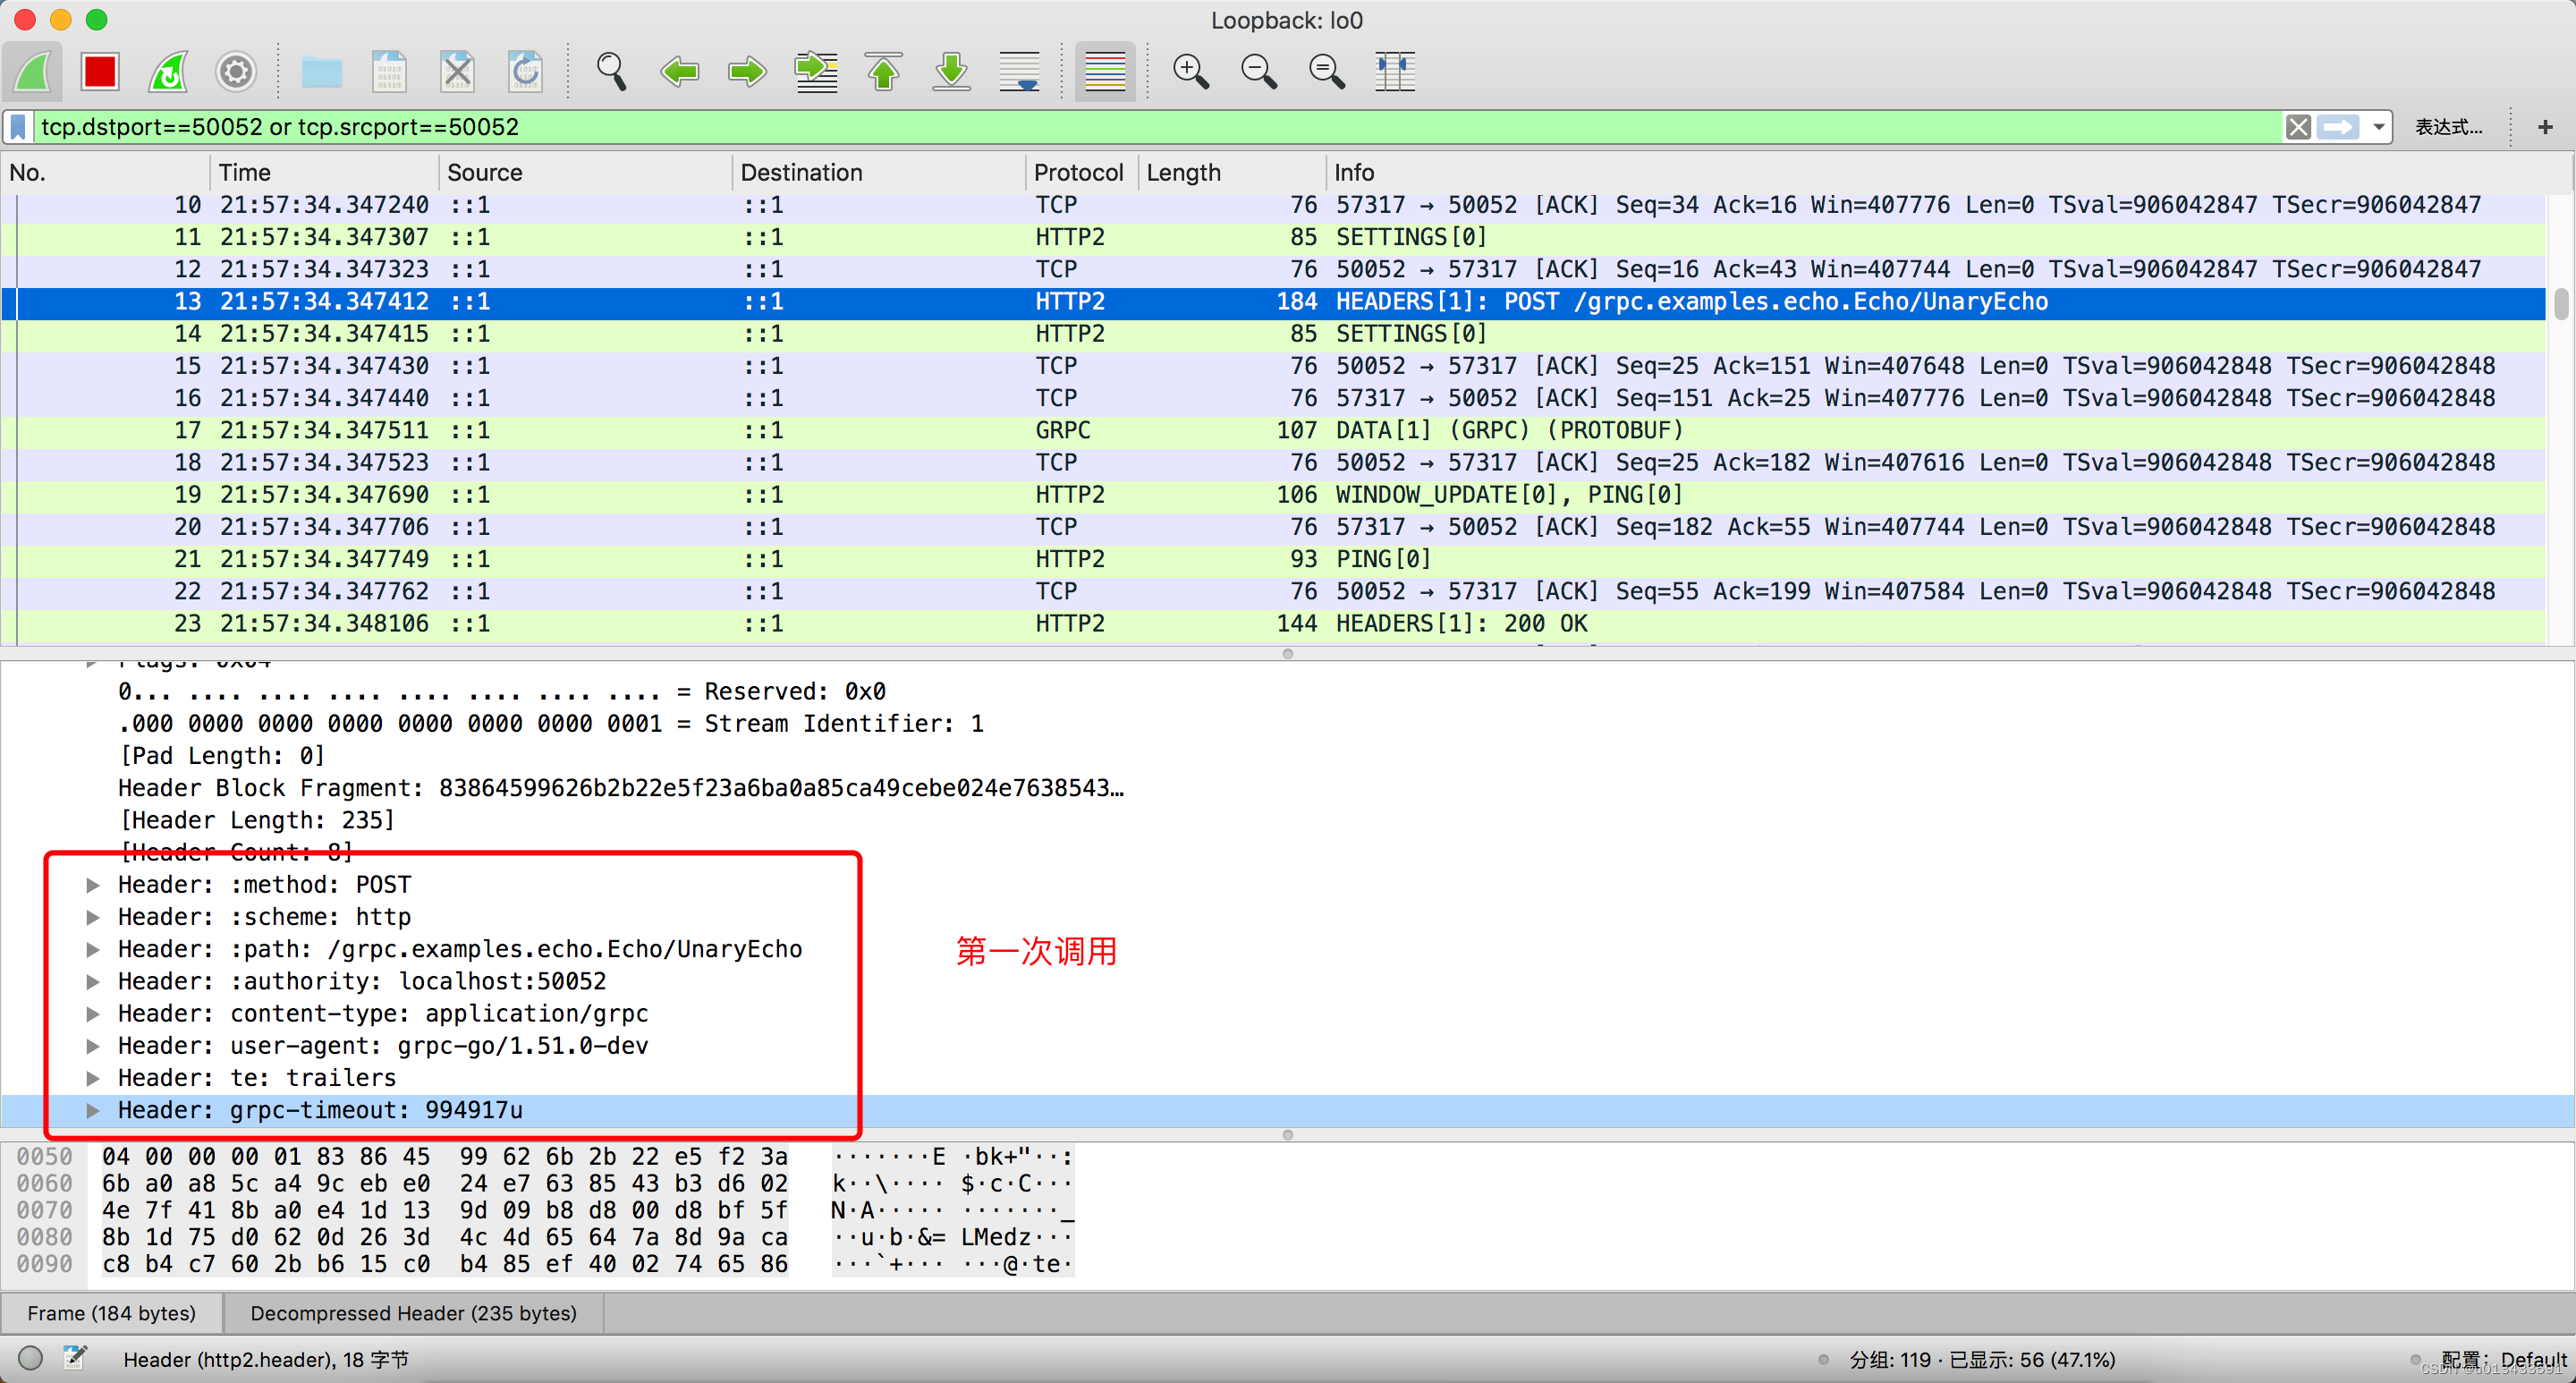The image size is (2576, 1383).
Task: Toggle auto-scroll to the last packet icon
Action: point(1020,72)
